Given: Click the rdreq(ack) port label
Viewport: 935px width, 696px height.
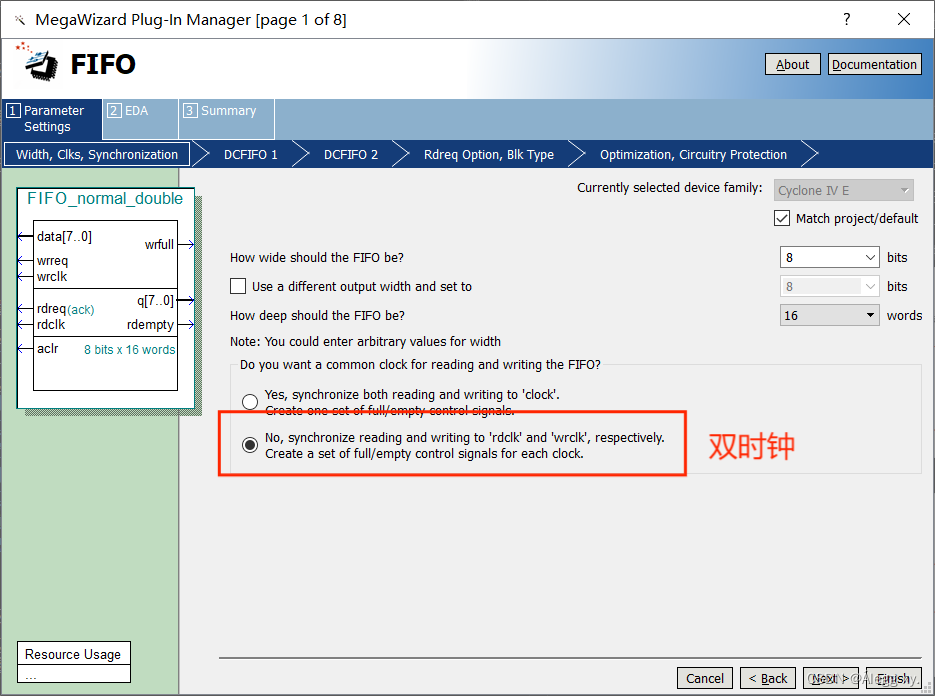Looking at the screenshot, I should point(66,309).
